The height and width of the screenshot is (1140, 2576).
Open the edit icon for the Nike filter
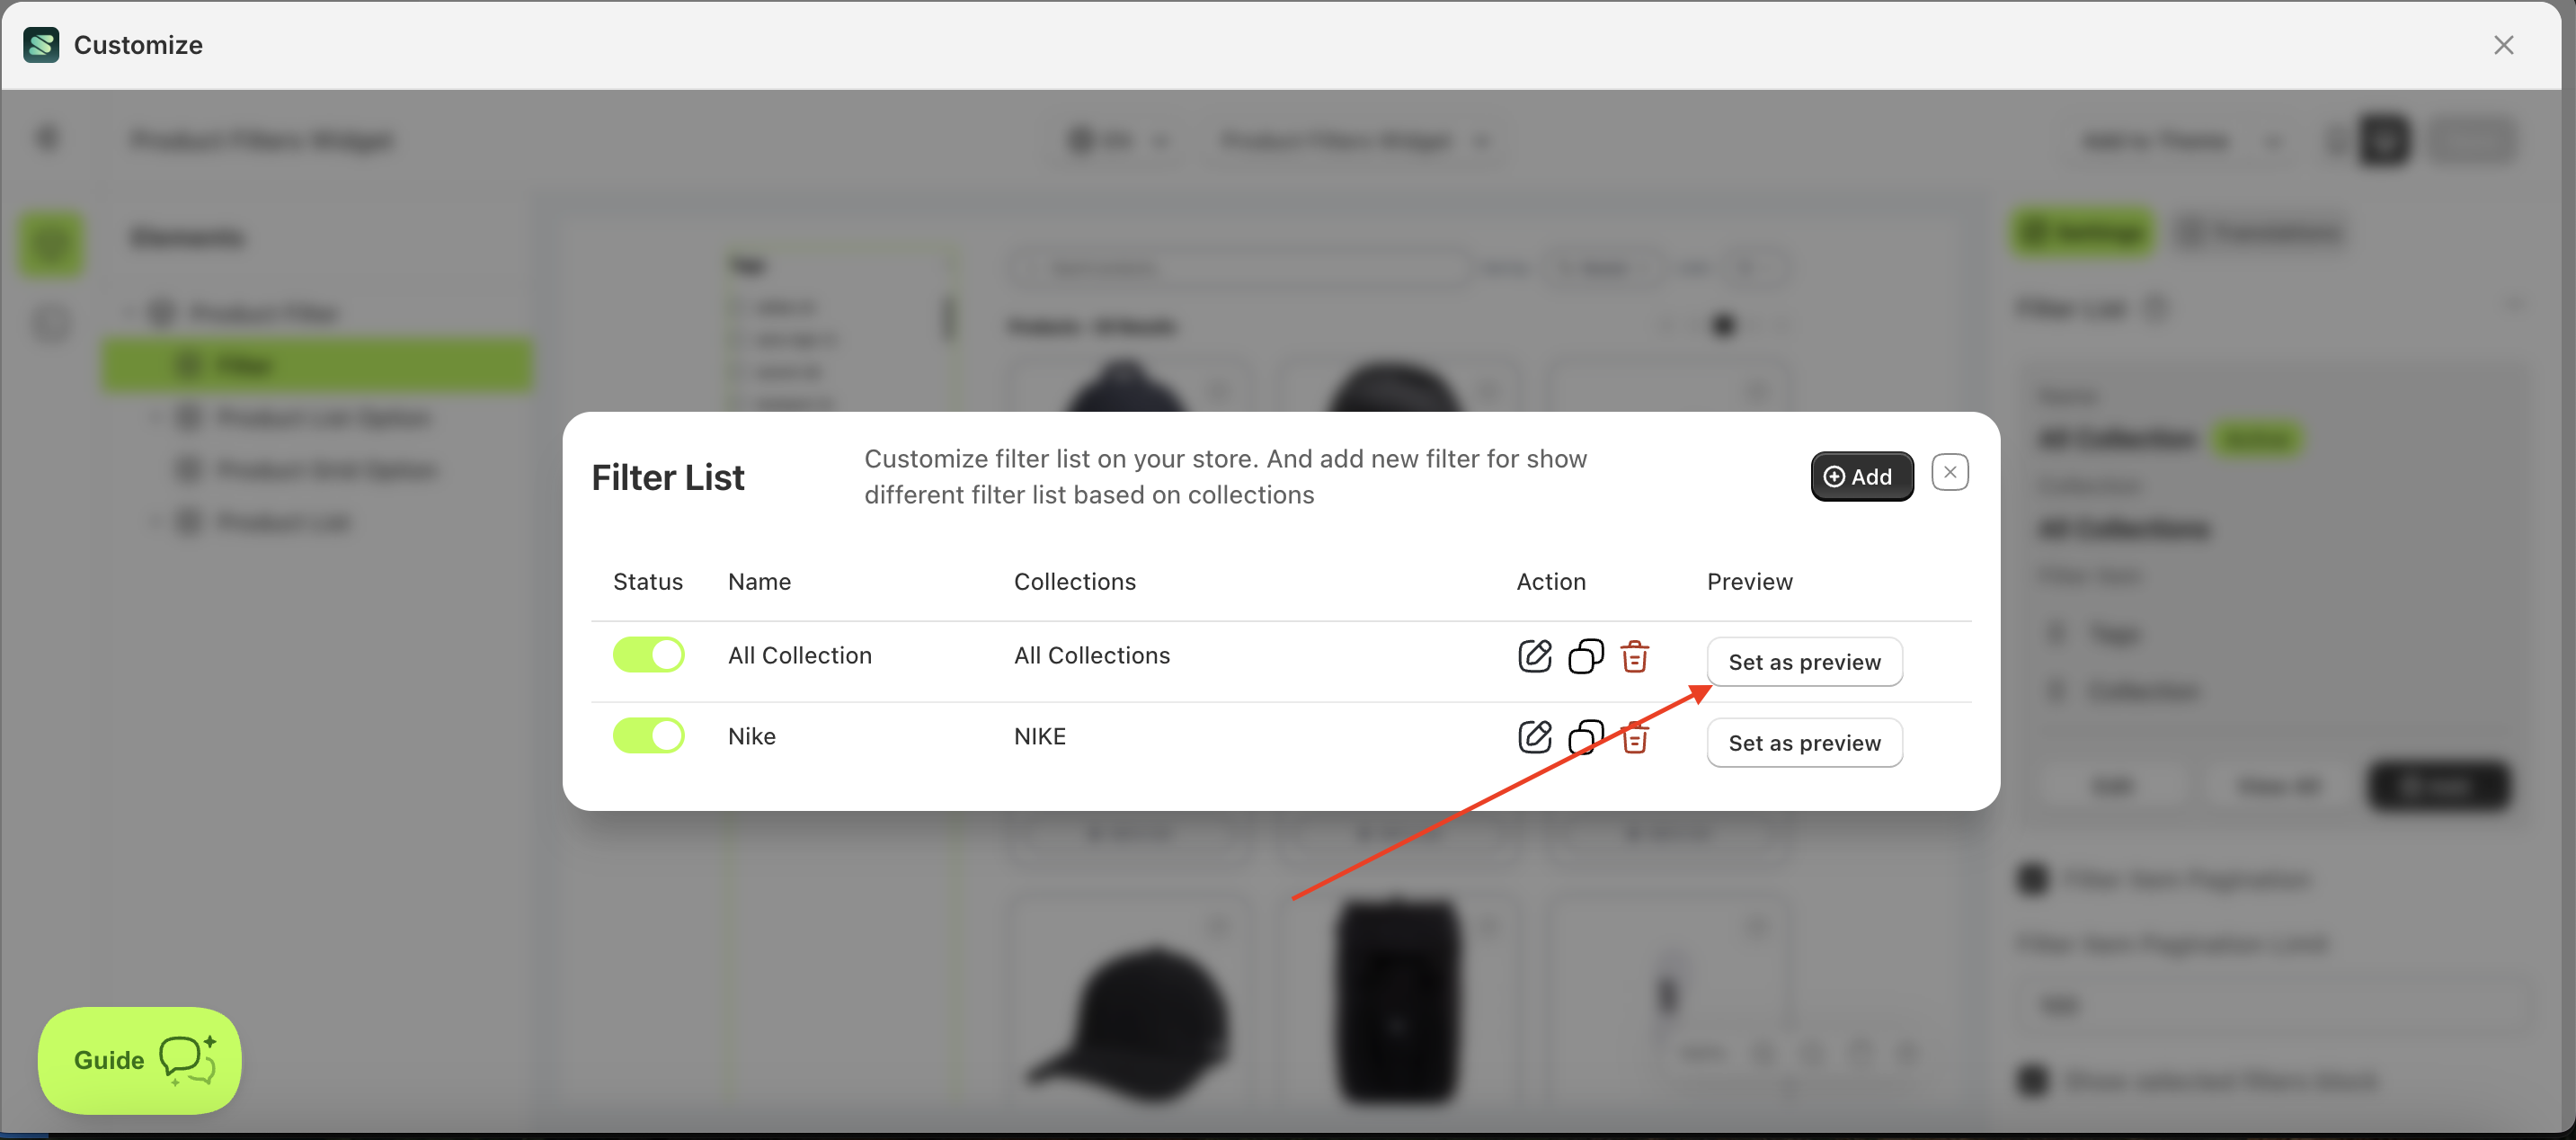[1534, 737]
